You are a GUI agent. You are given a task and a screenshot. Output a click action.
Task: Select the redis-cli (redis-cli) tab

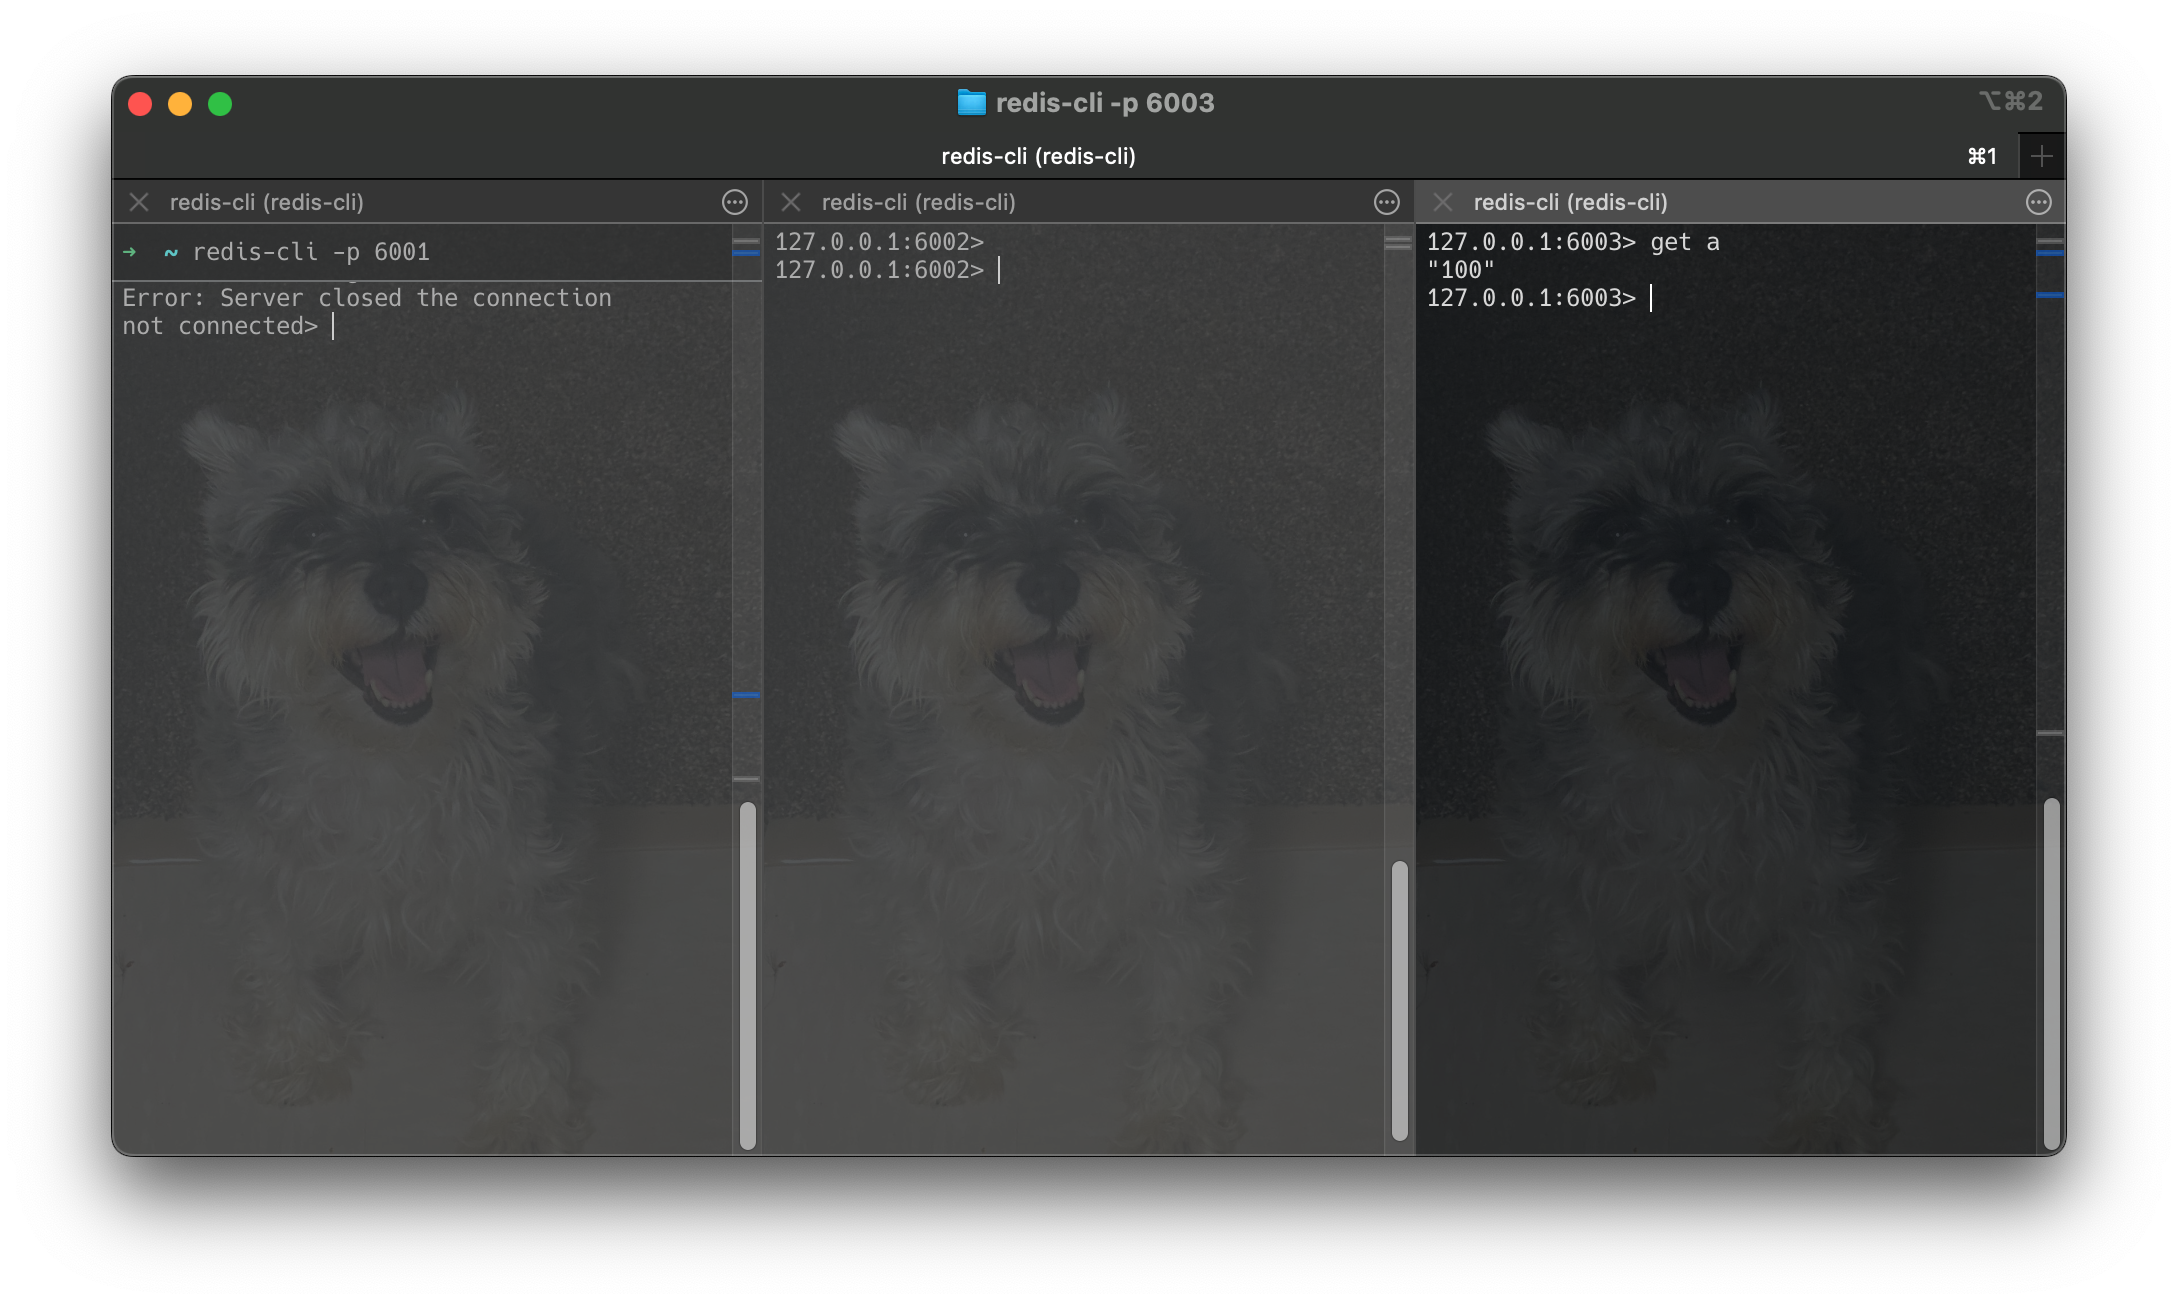[x=1040, y=156]
